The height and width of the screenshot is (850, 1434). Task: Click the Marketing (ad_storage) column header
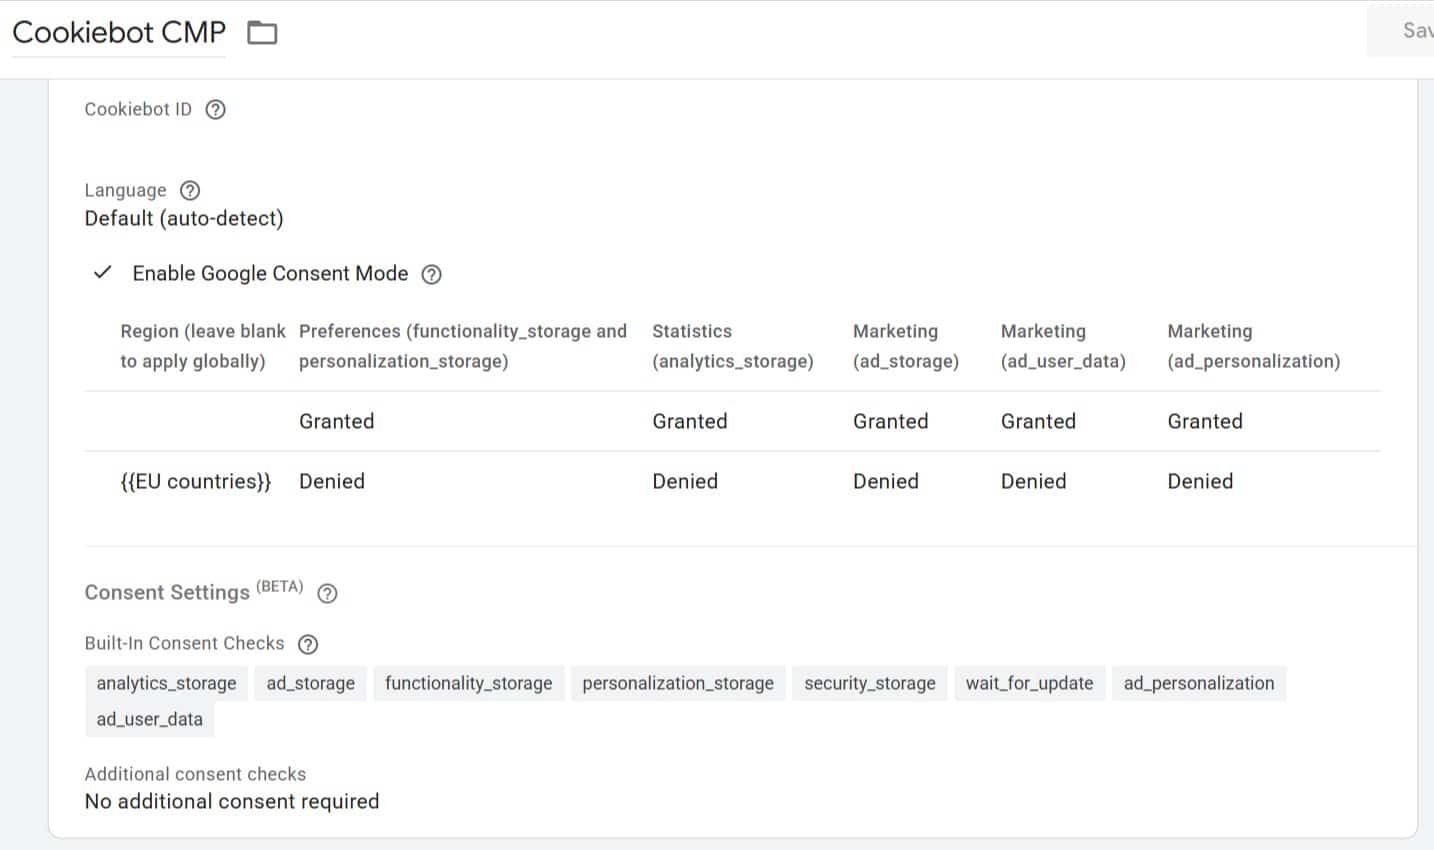[906, 346]
